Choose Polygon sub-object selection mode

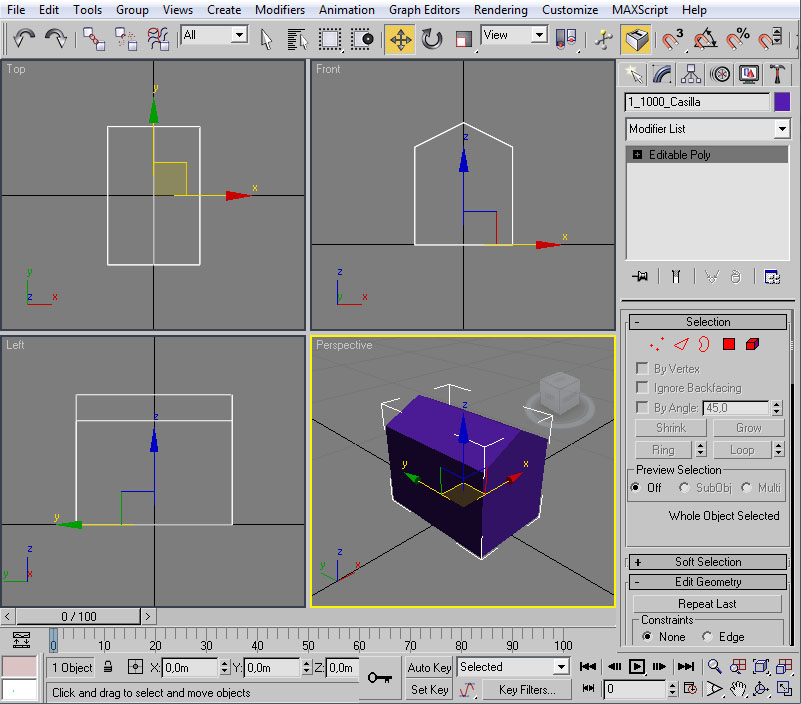[729, 345]
